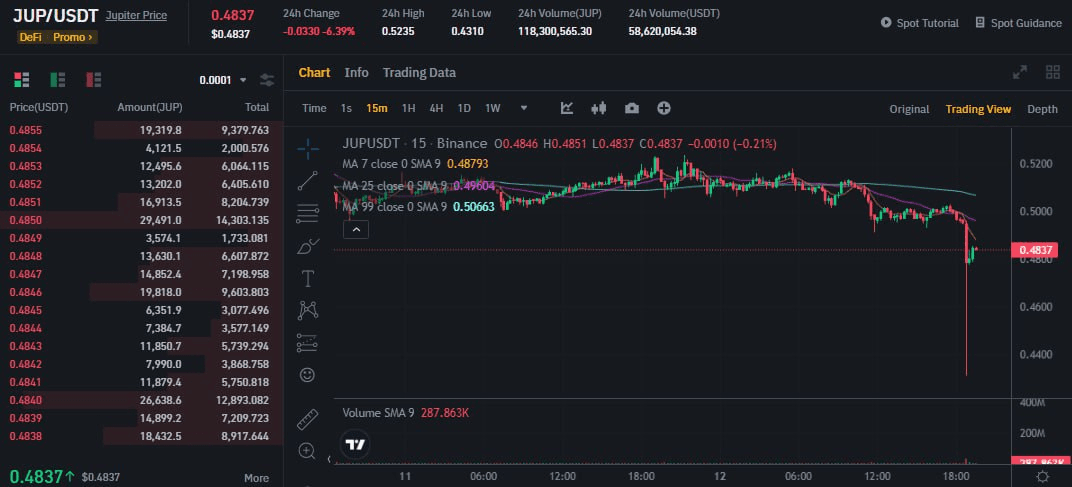This screenshot has height=487, width=1072.
Task: Show both bids and asks order book view
Action: click(22, 79)
